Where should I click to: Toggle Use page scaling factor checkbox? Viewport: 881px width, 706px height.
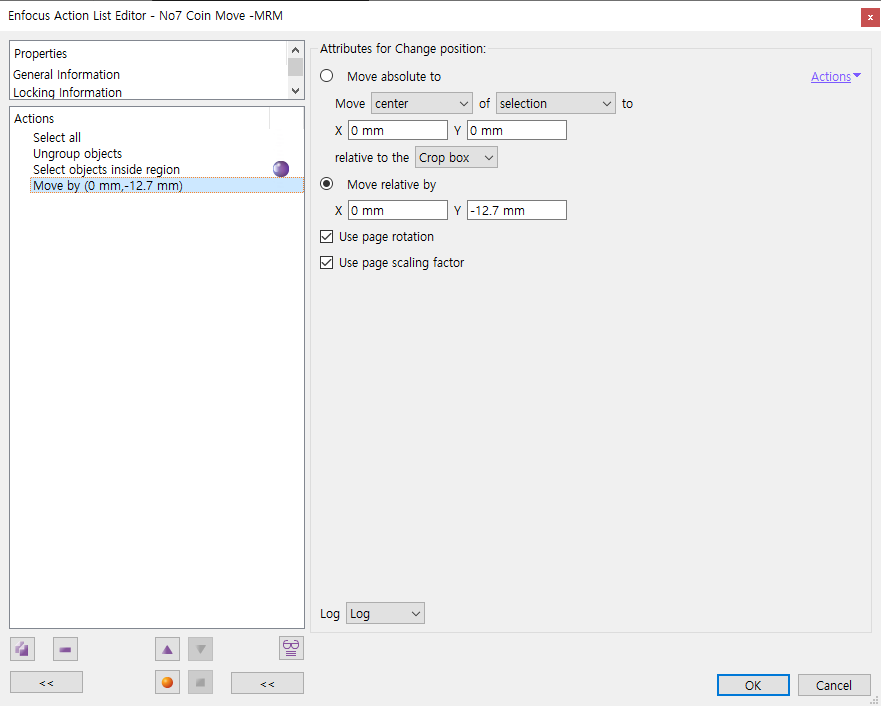point(326,263)
